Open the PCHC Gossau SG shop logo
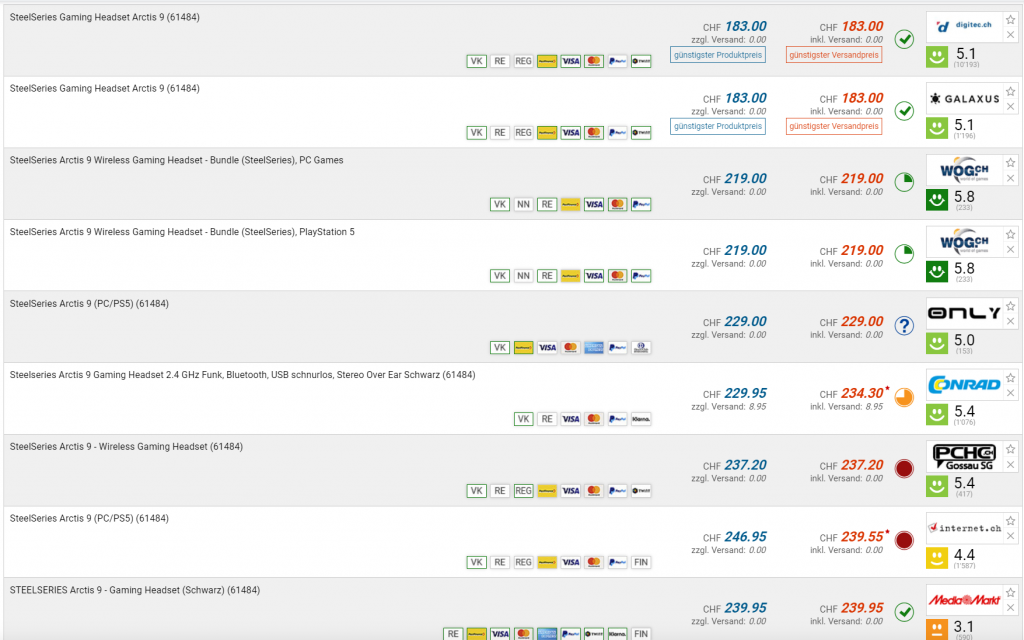 (963, 456)
